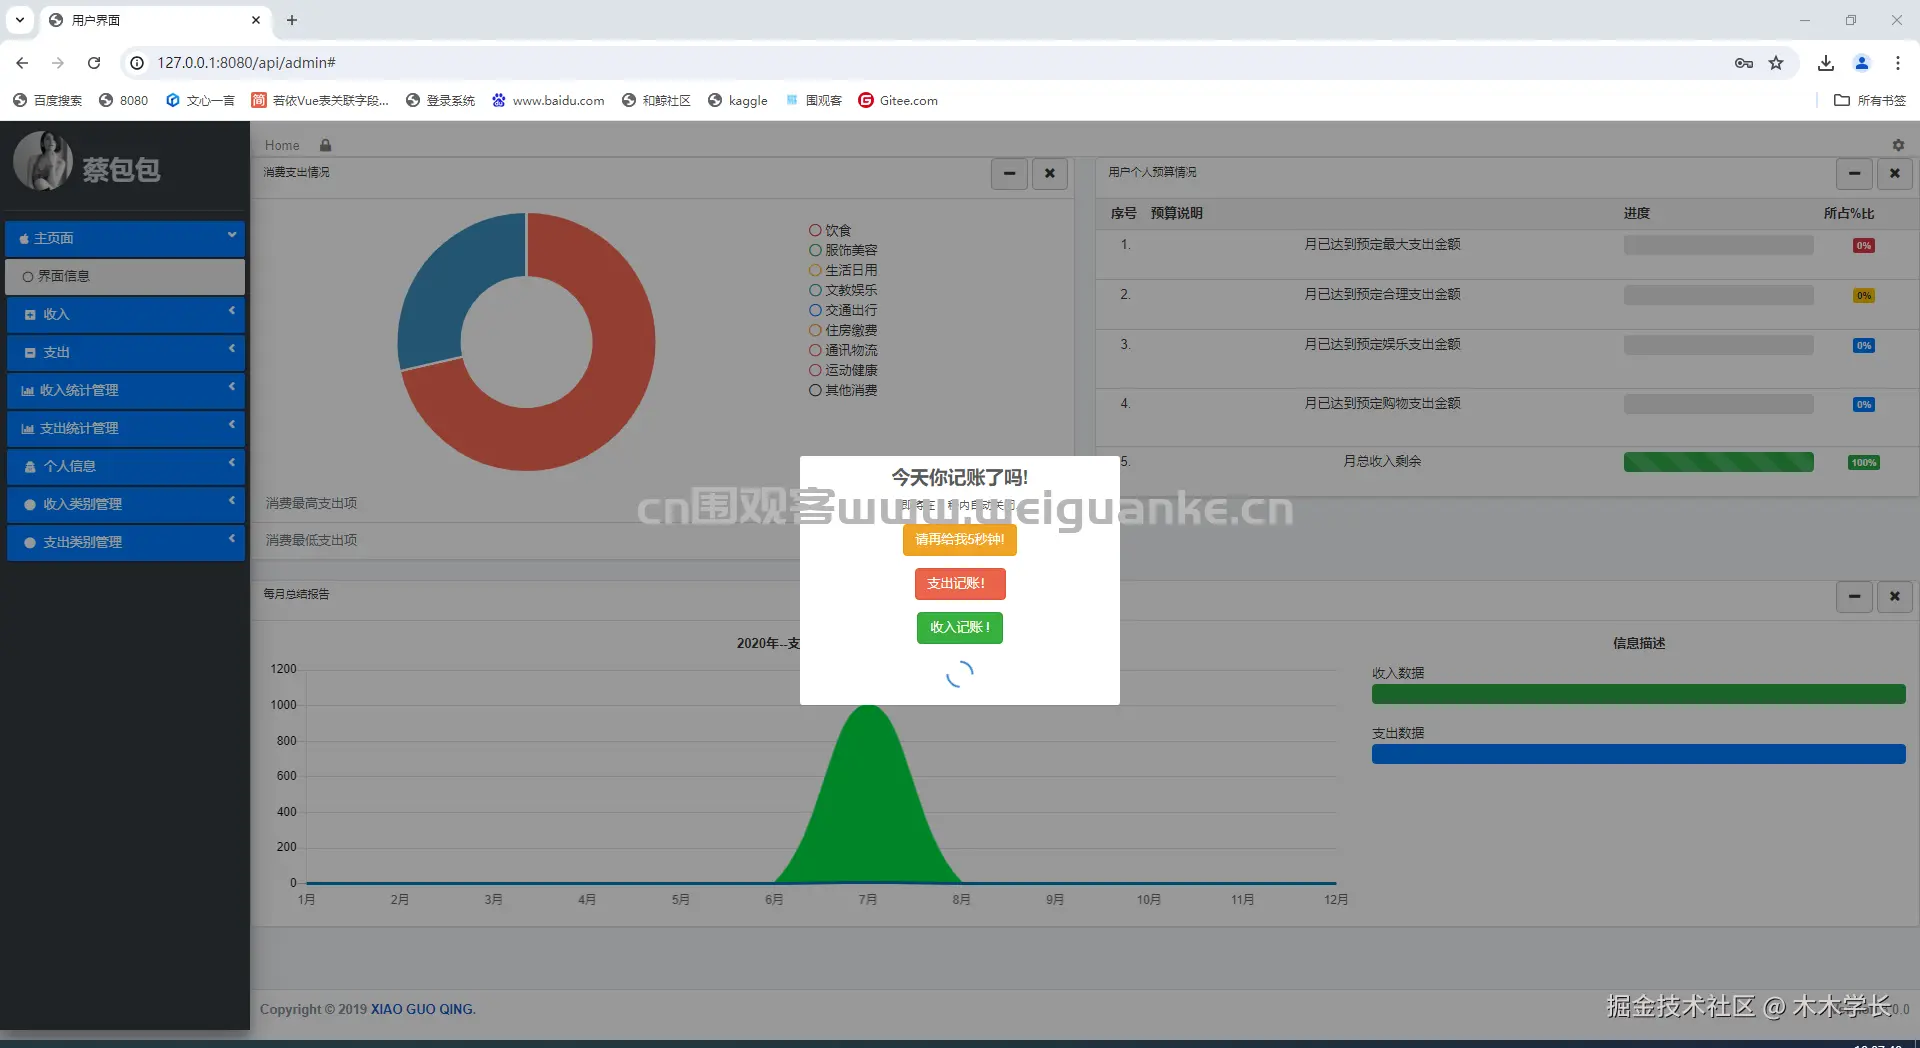
Task: Open the browser downloads icon
Action: coord(1826,63)
